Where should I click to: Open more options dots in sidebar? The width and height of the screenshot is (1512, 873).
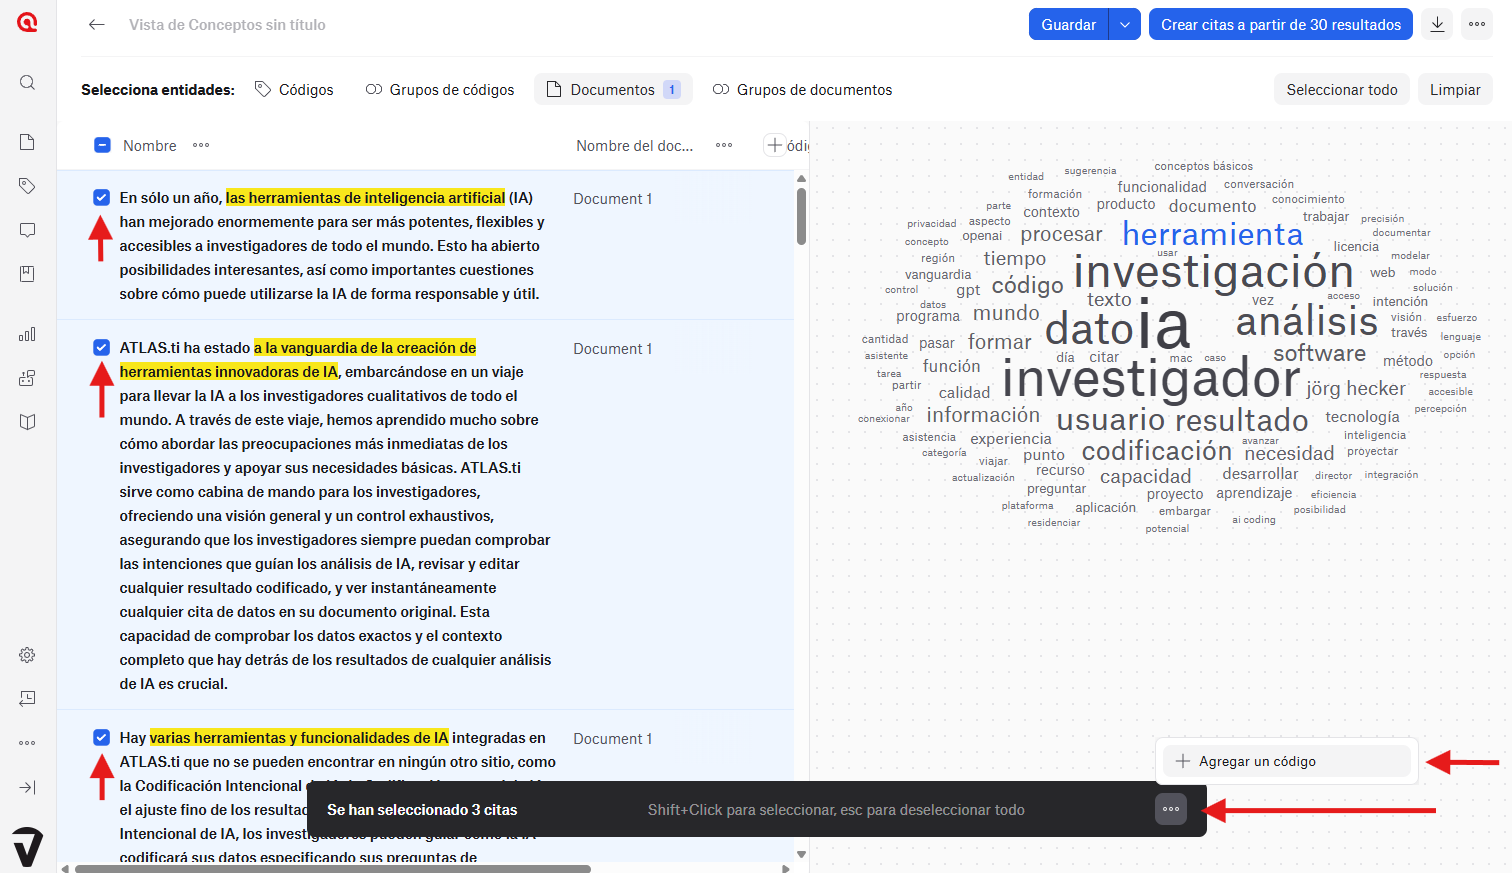[x=28, y=743]
